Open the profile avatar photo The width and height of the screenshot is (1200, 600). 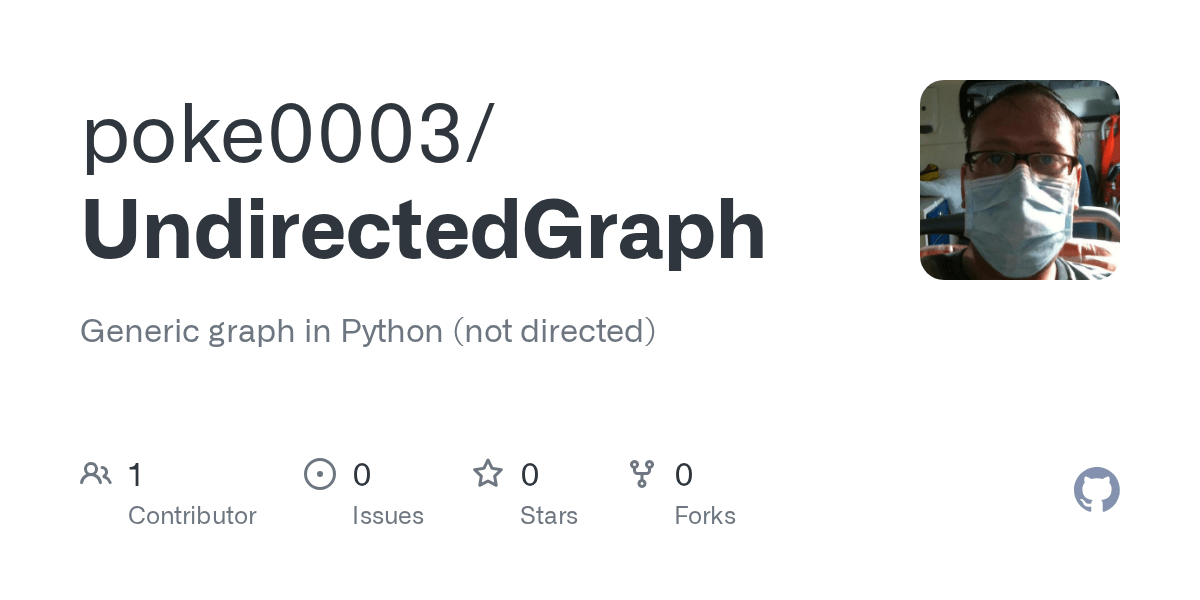click(1020, 180)
